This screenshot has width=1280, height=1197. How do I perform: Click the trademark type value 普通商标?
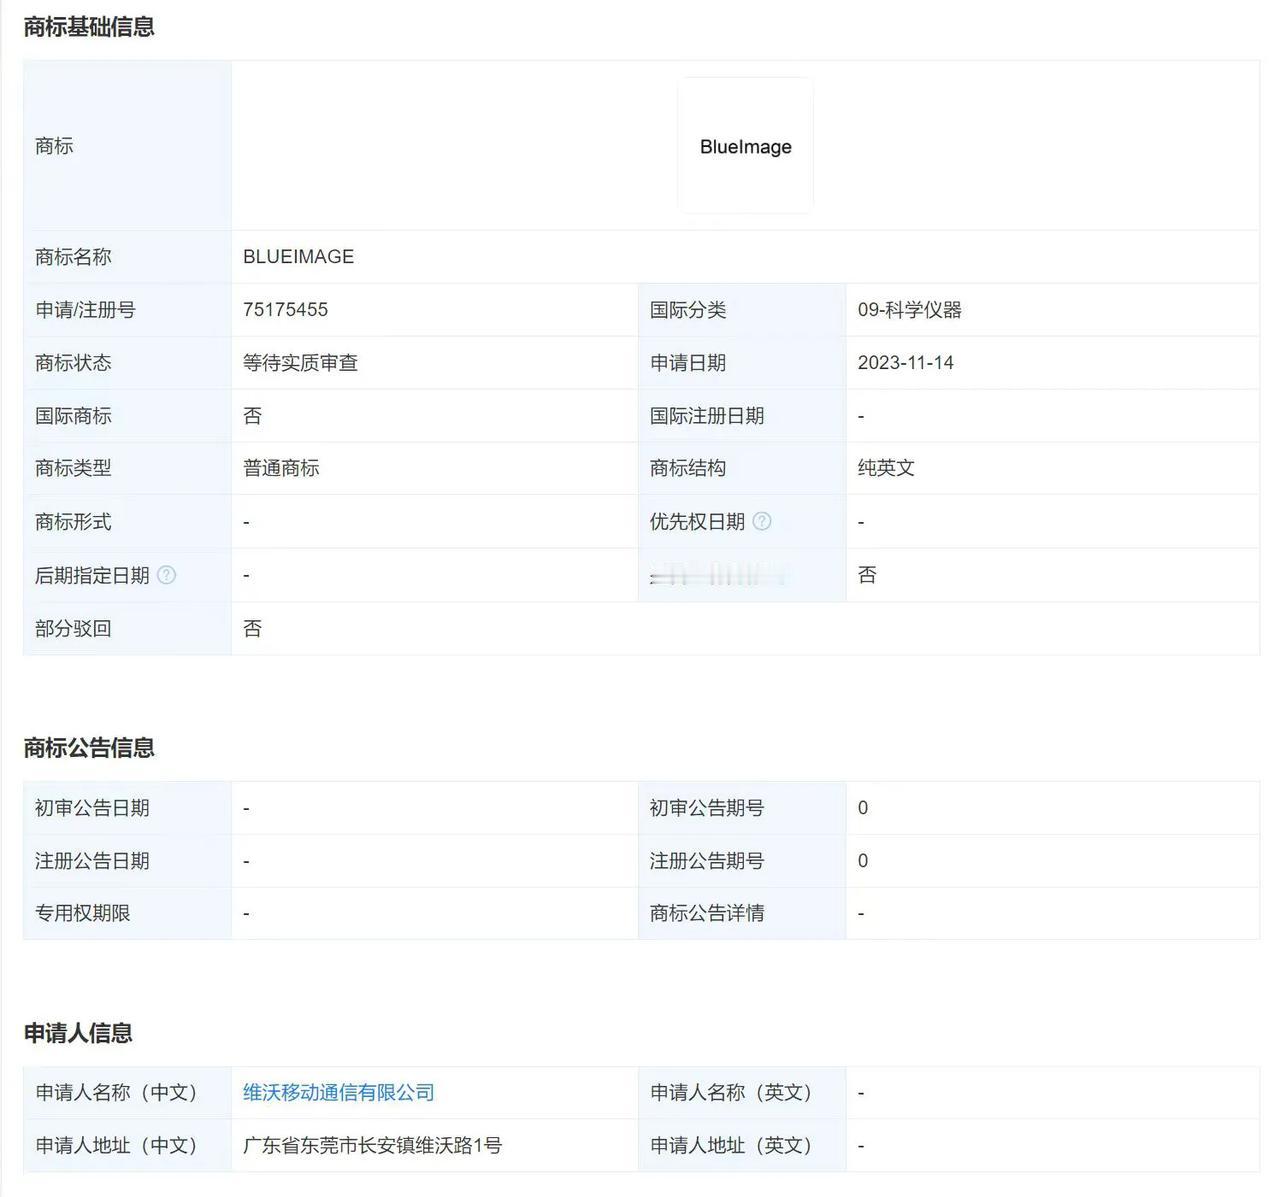[281, 468]
